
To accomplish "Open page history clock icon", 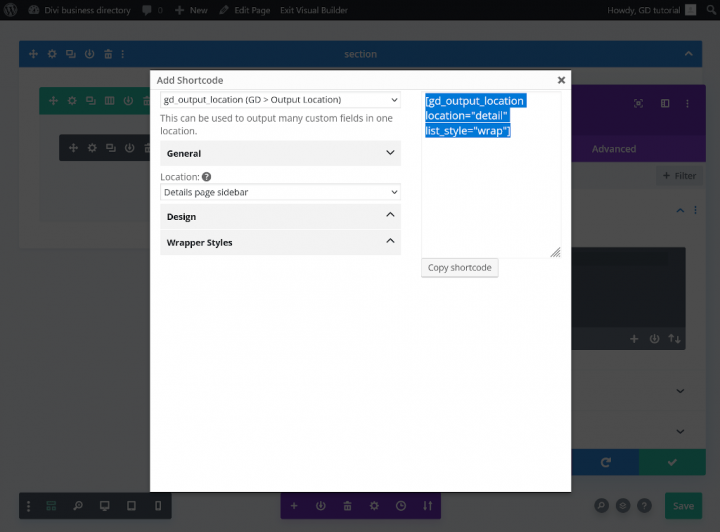I will click(401, 506).
